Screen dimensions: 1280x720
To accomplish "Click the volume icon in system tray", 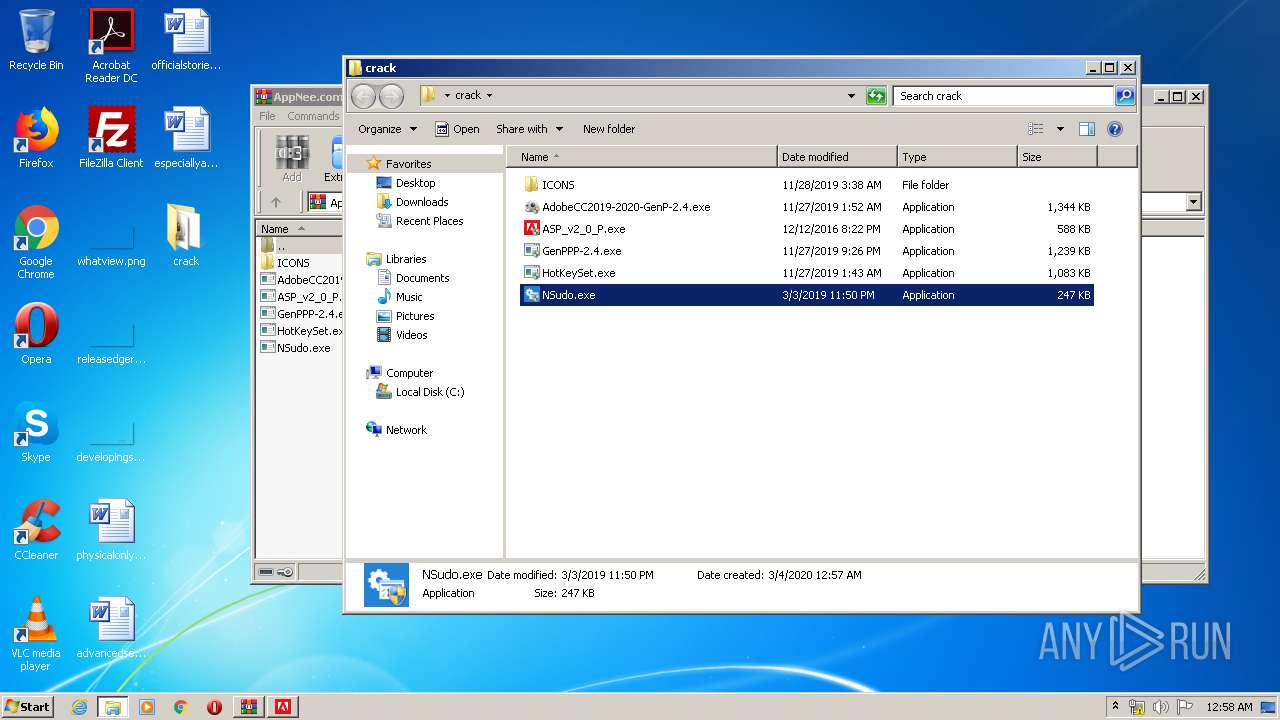I will 1161,707.
